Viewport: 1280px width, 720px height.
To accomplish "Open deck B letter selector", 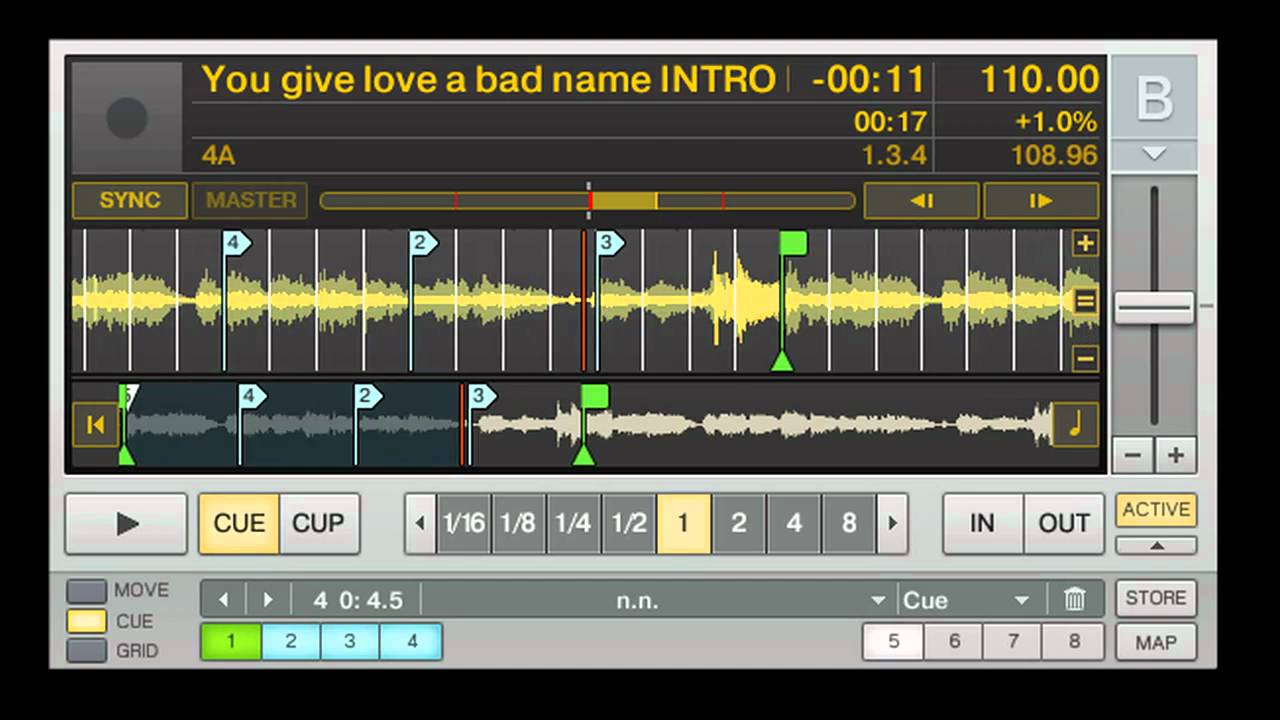I will tap(1154, 98).
